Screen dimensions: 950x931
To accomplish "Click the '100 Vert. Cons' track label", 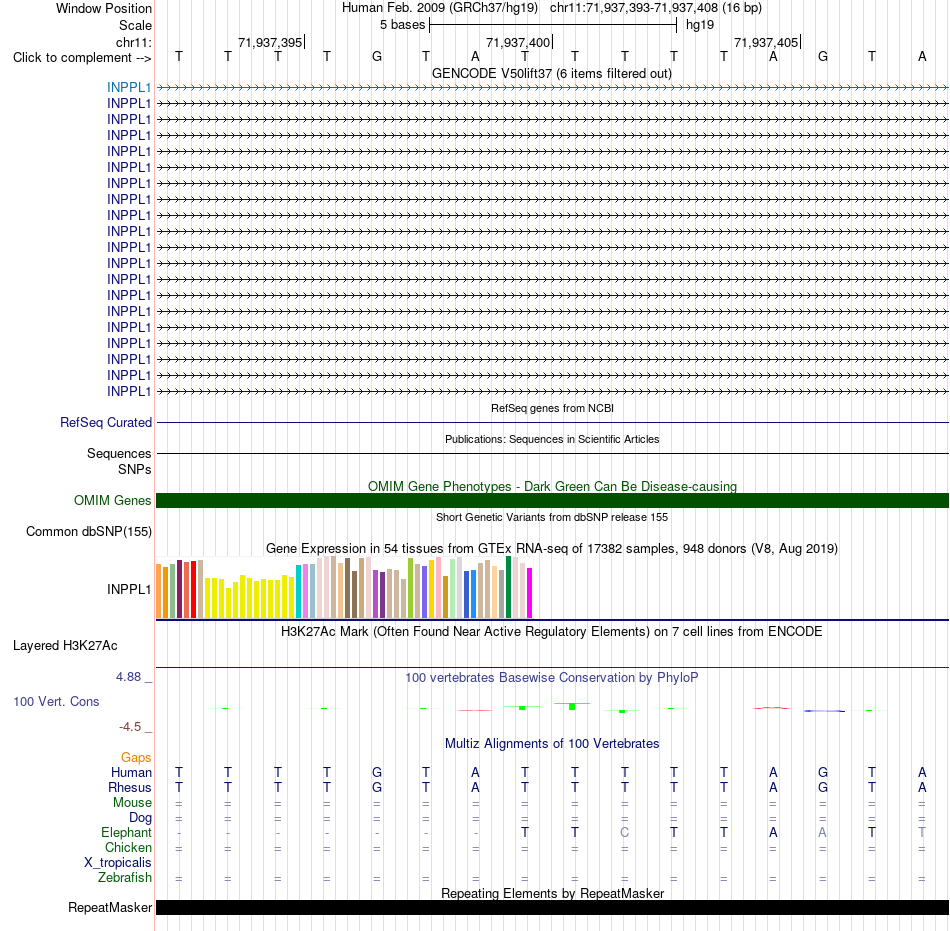I will coord(56,701).
